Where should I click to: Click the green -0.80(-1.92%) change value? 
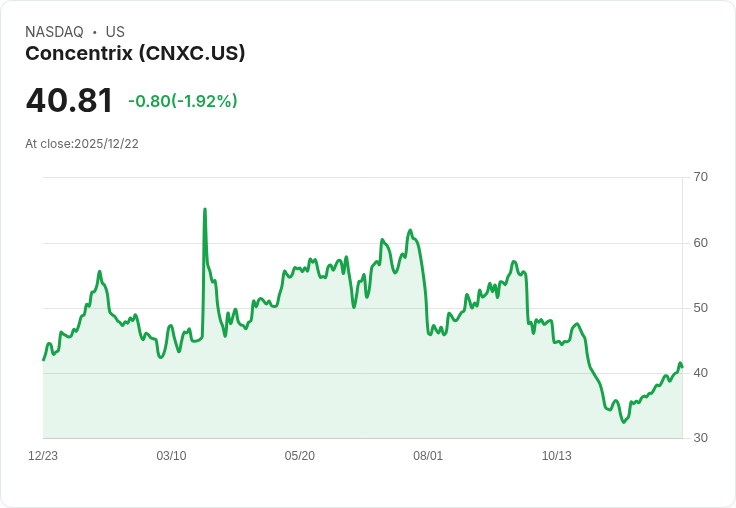pos(183,101)
